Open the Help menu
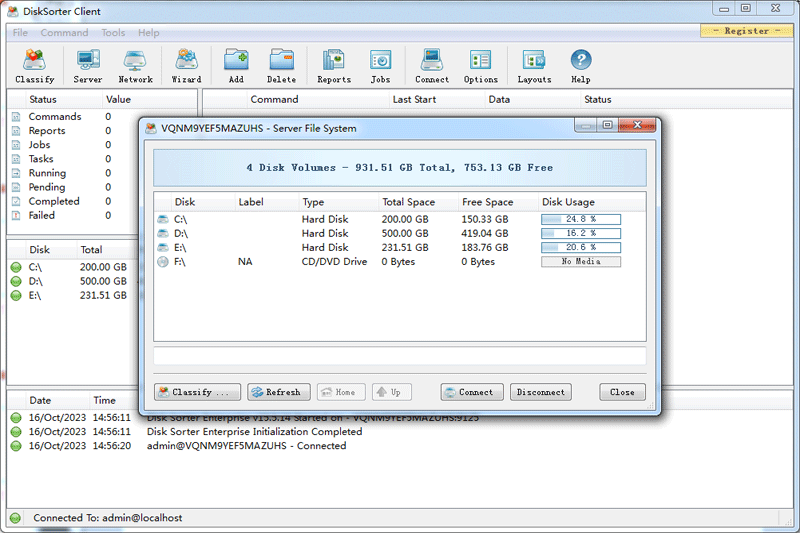 pos(148,33)
